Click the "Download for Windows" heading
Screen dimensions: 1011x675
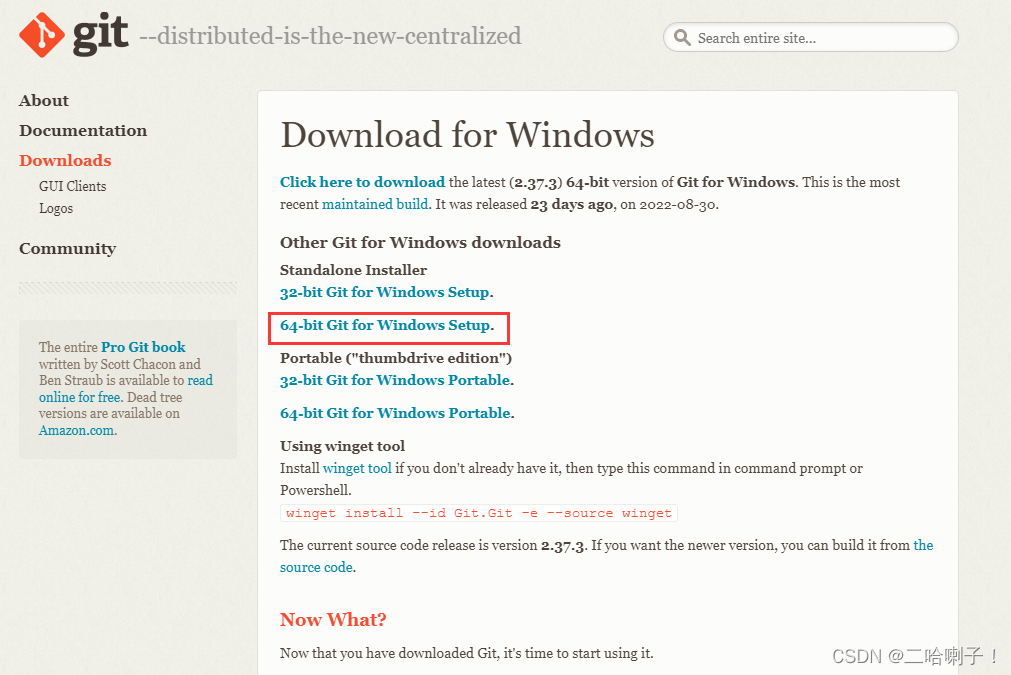[x=467, y=135]
